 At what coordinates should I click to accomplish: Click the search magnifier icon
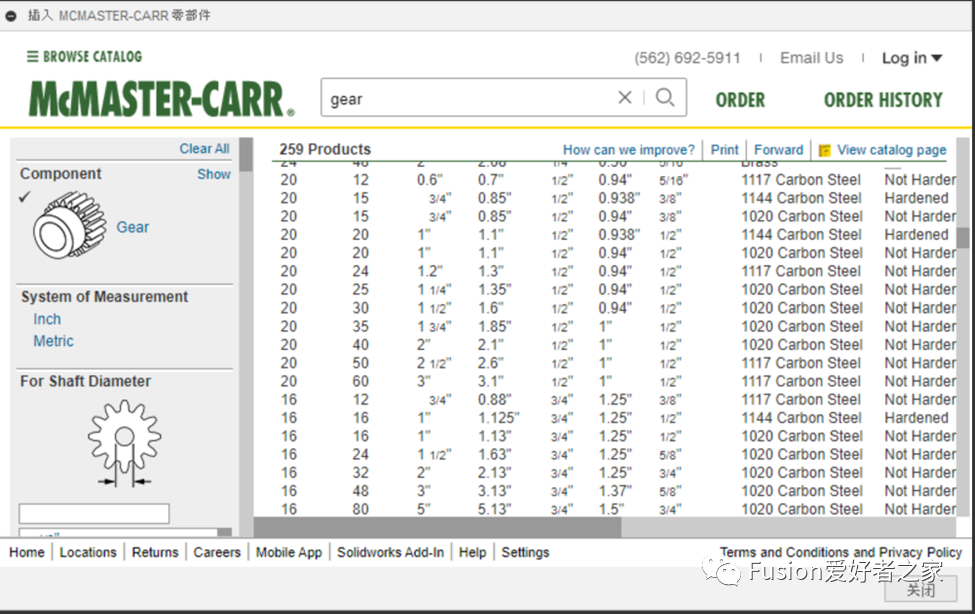click(x=665, y=98)
